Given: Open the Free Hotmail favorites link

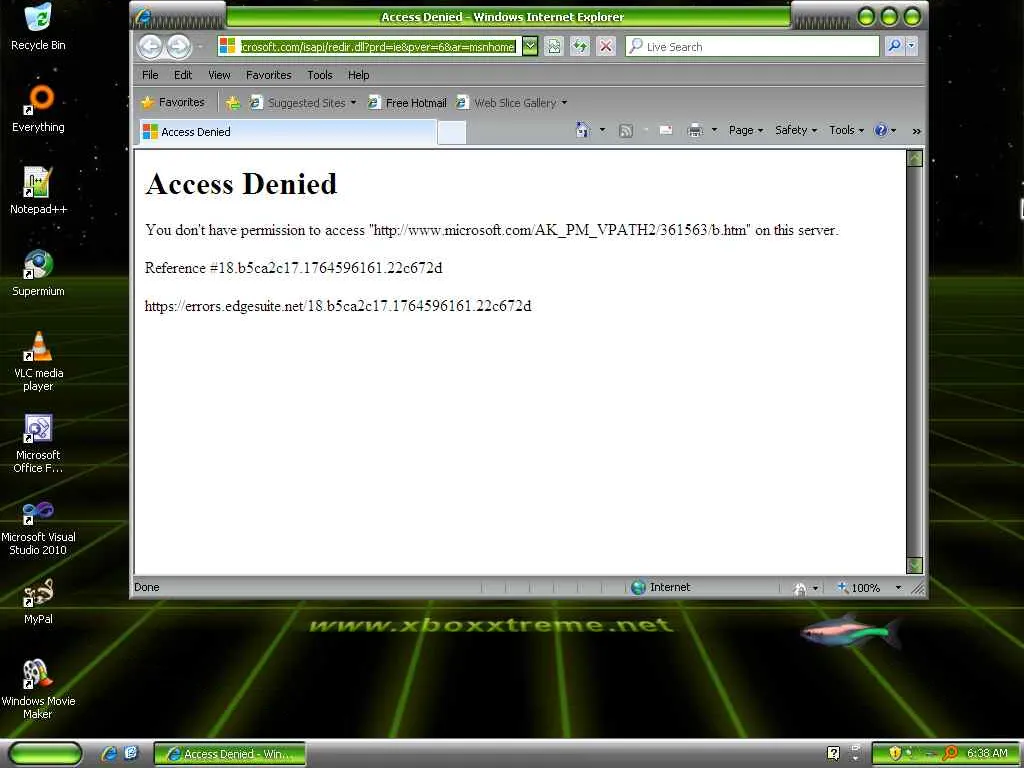Looking at the screenshot, I should [408, 103].
